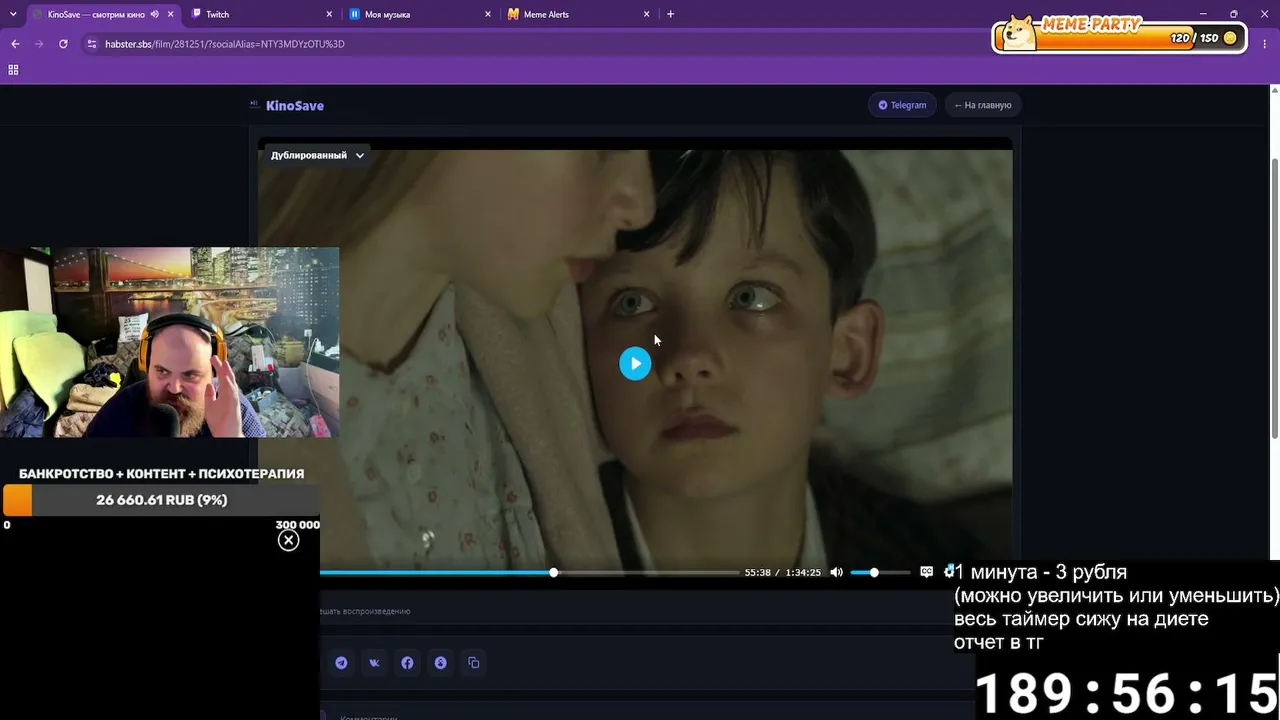Share the film via Telegram icon
This screenshot has height=720, width=1280.
pyautogui.click(x=342, y=662)
